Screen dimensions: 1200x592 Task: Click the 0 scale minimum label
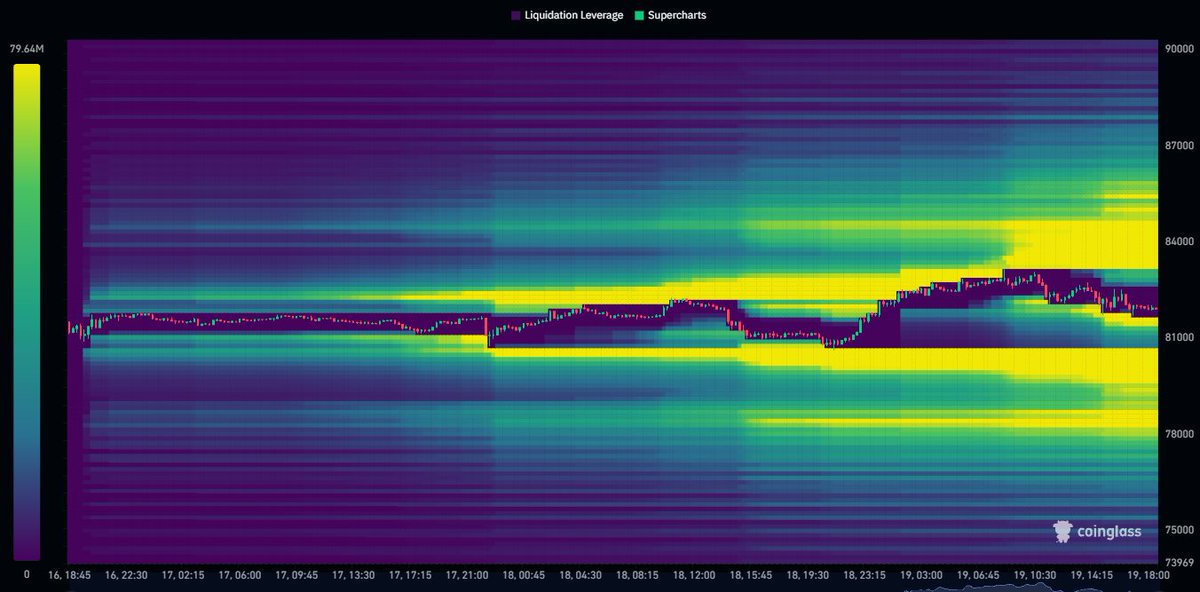(x=26, y=574)
